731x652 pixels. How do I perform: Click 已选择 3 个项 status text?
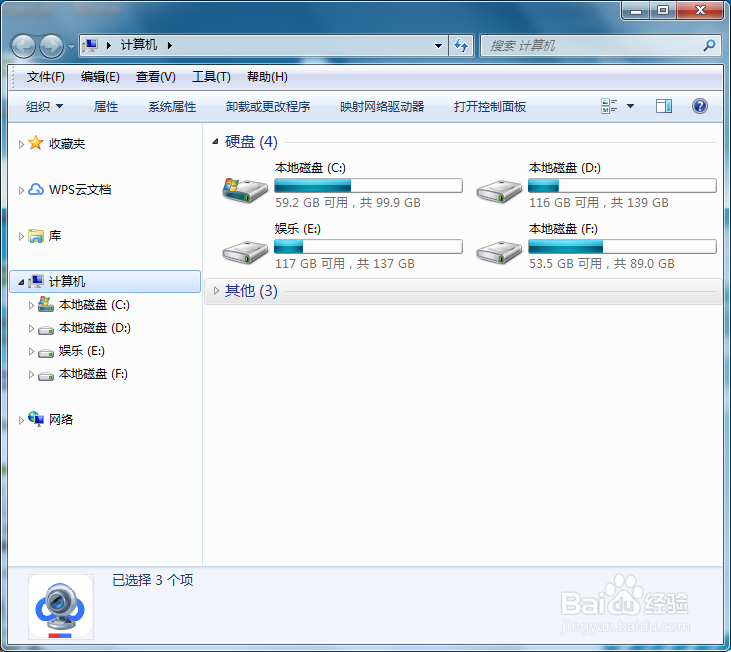coord(152,580)
